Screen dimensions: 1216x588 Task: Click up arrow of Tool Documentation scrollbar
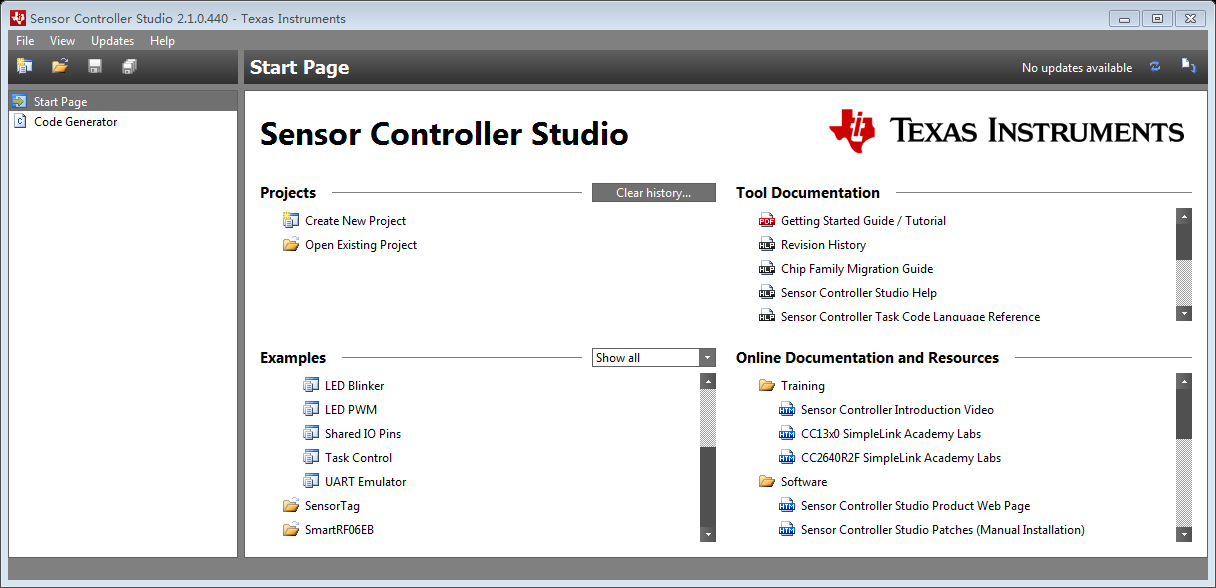click(1184, 215)
